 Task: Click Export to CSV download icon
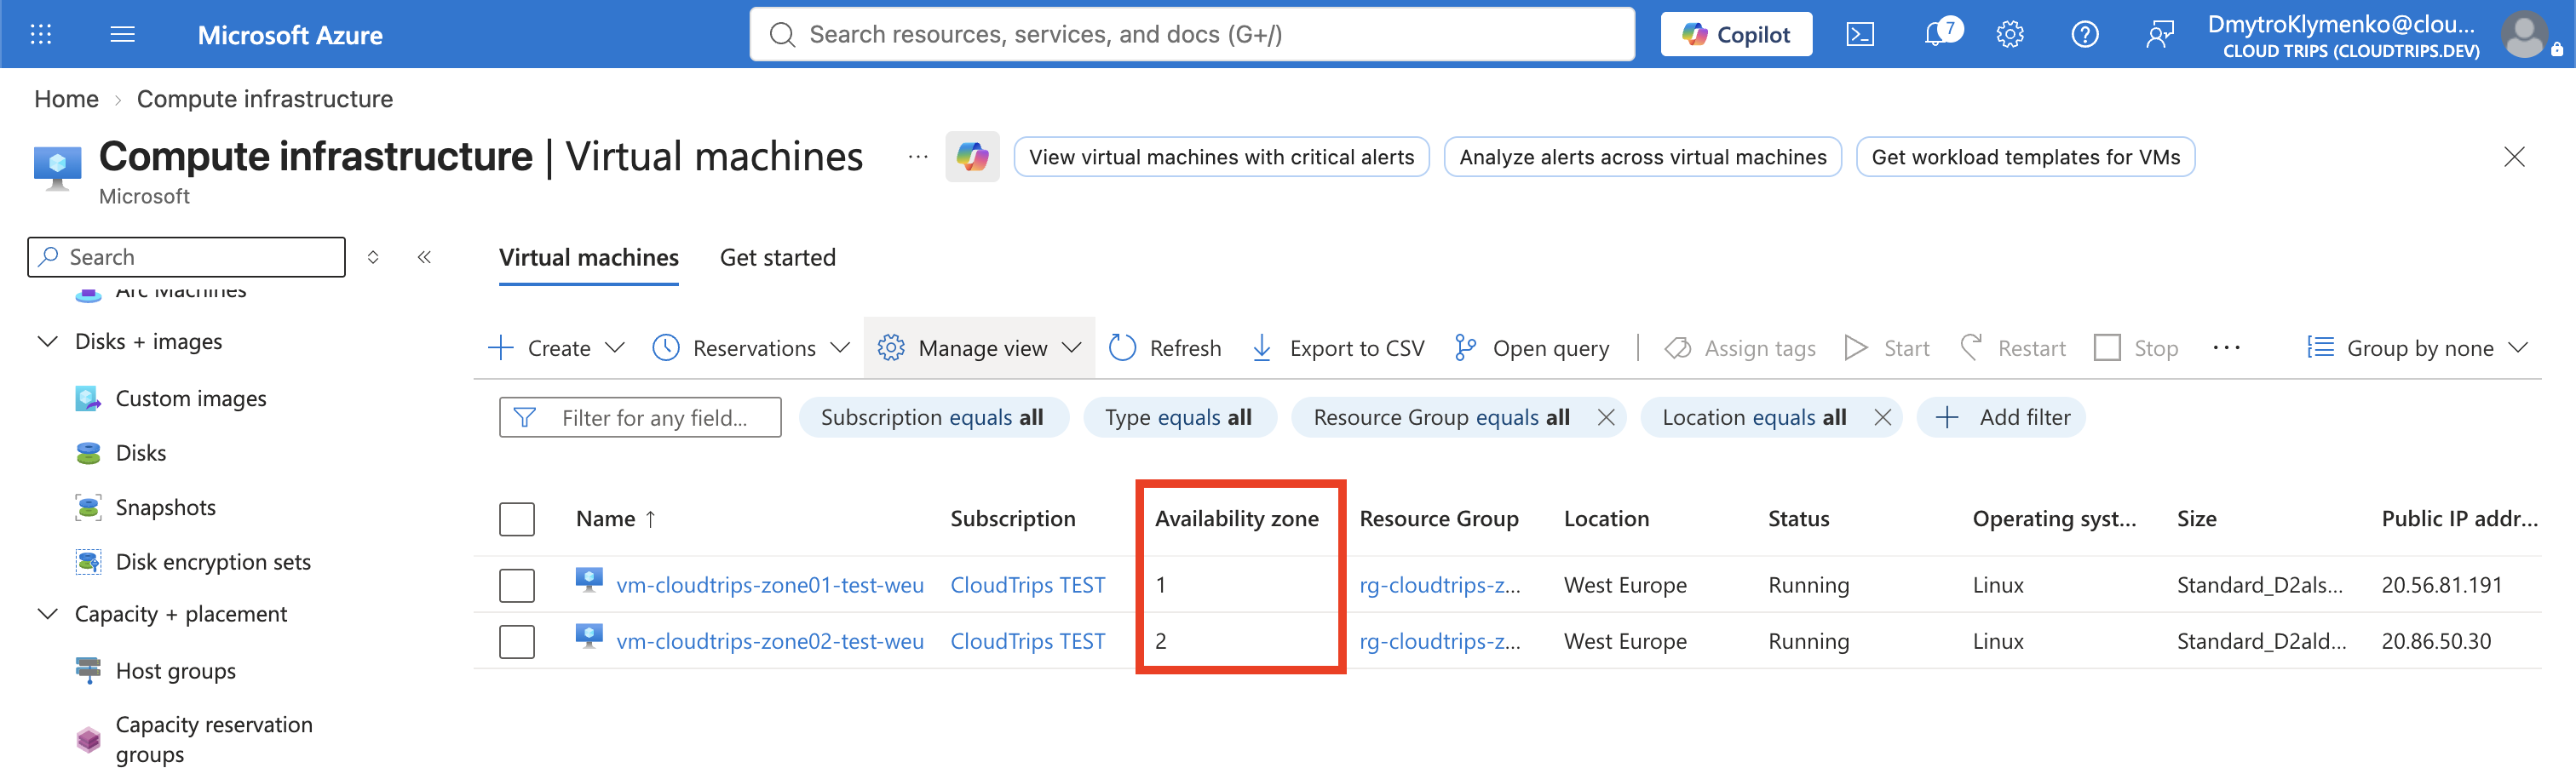tap(1262, 348)
